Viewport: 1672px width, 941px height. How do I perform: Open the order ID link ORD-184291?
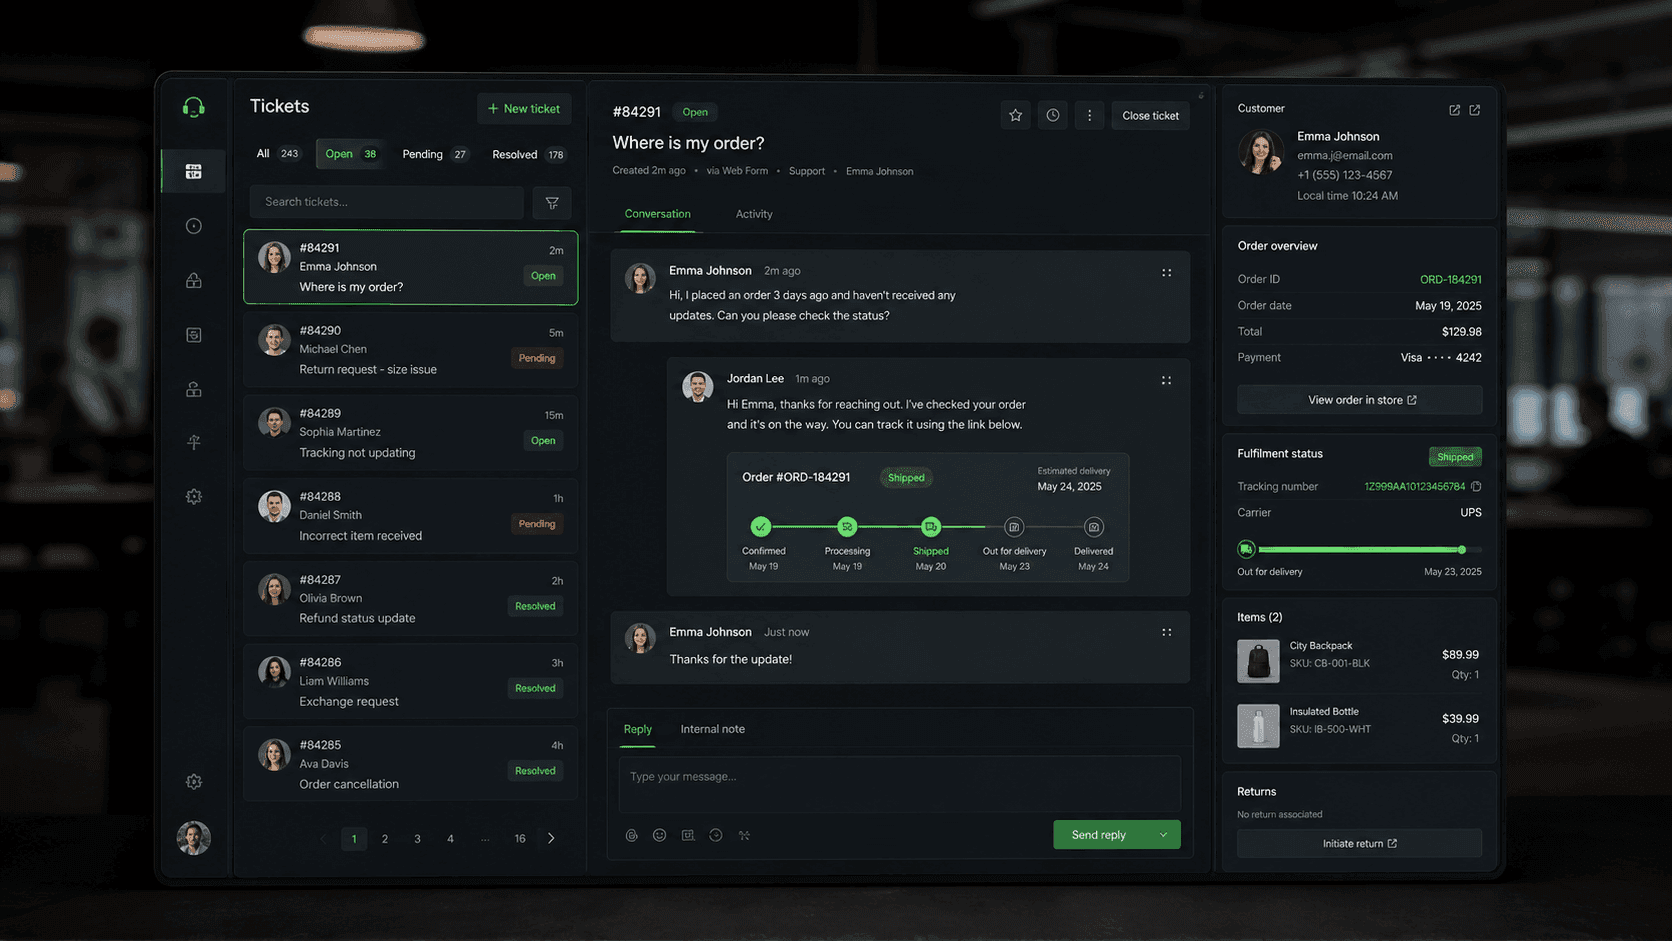pos(1450,279)
